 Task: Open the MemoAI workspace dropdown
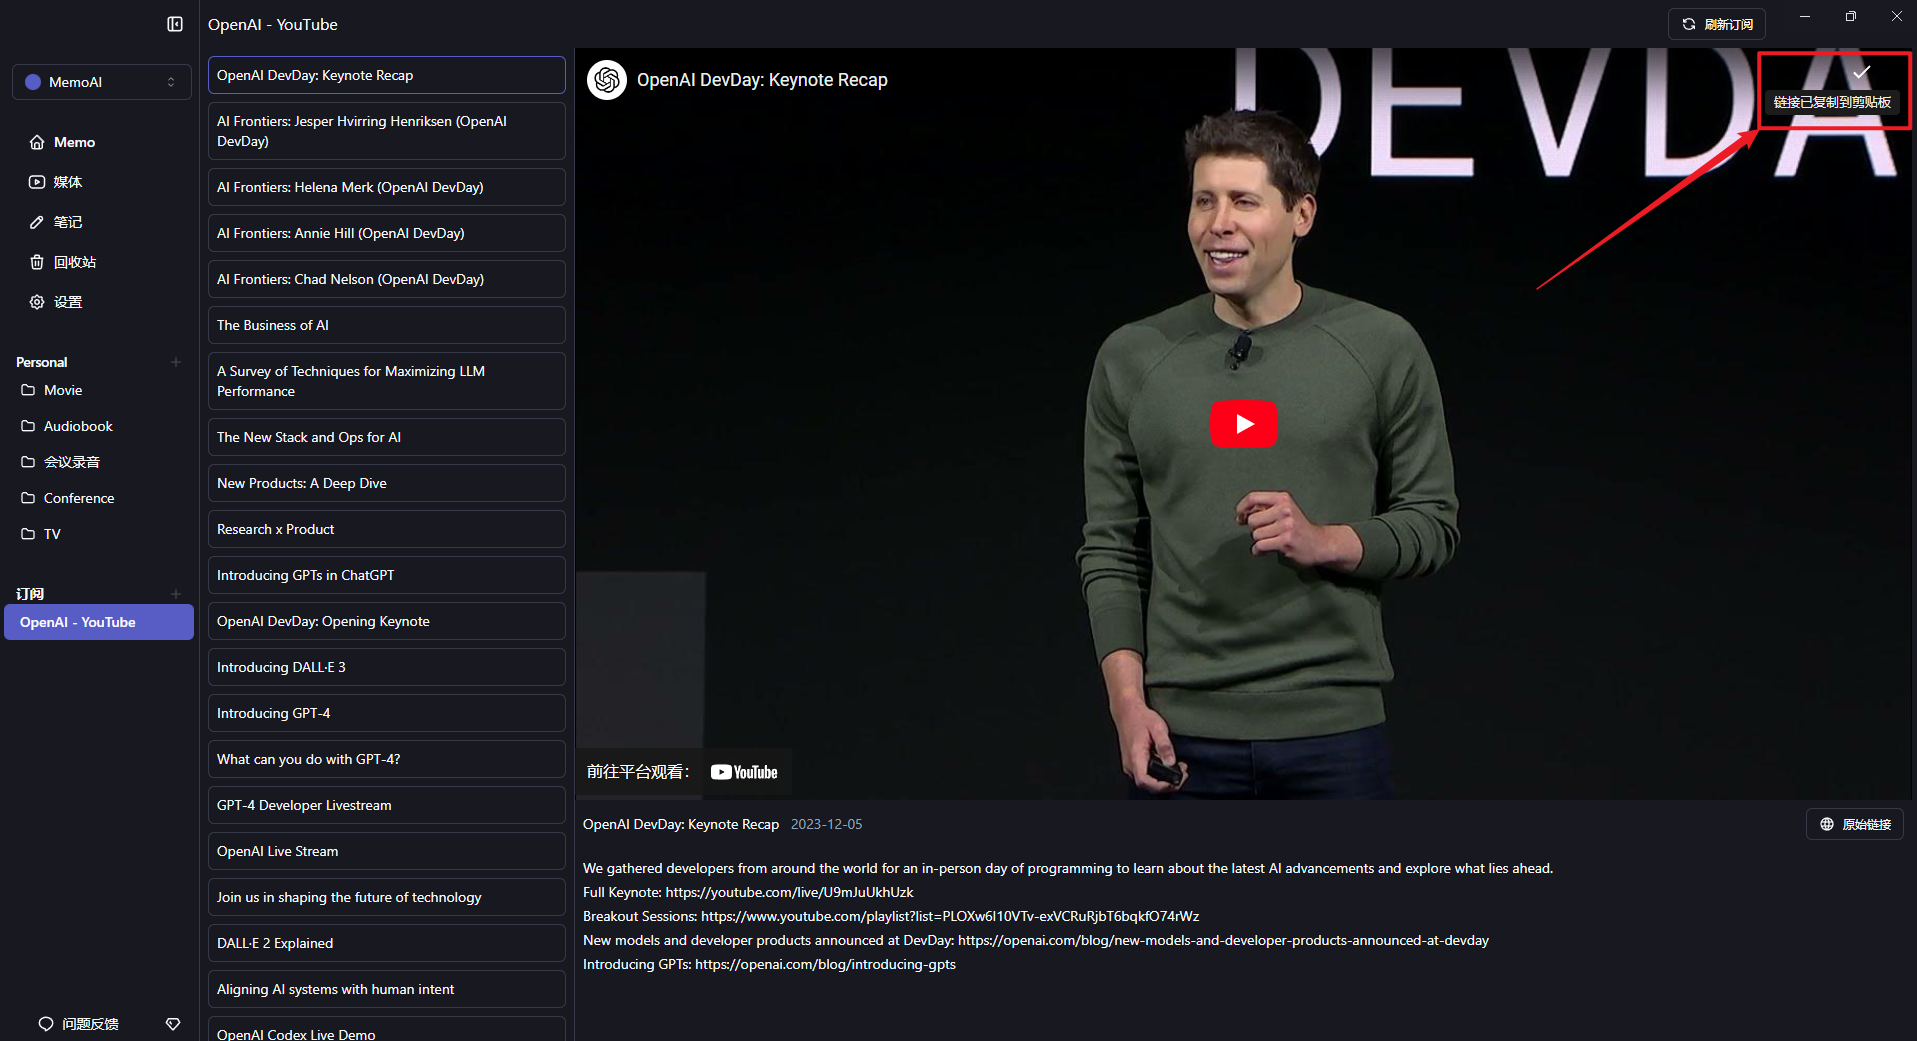click(x=101, y=82)
